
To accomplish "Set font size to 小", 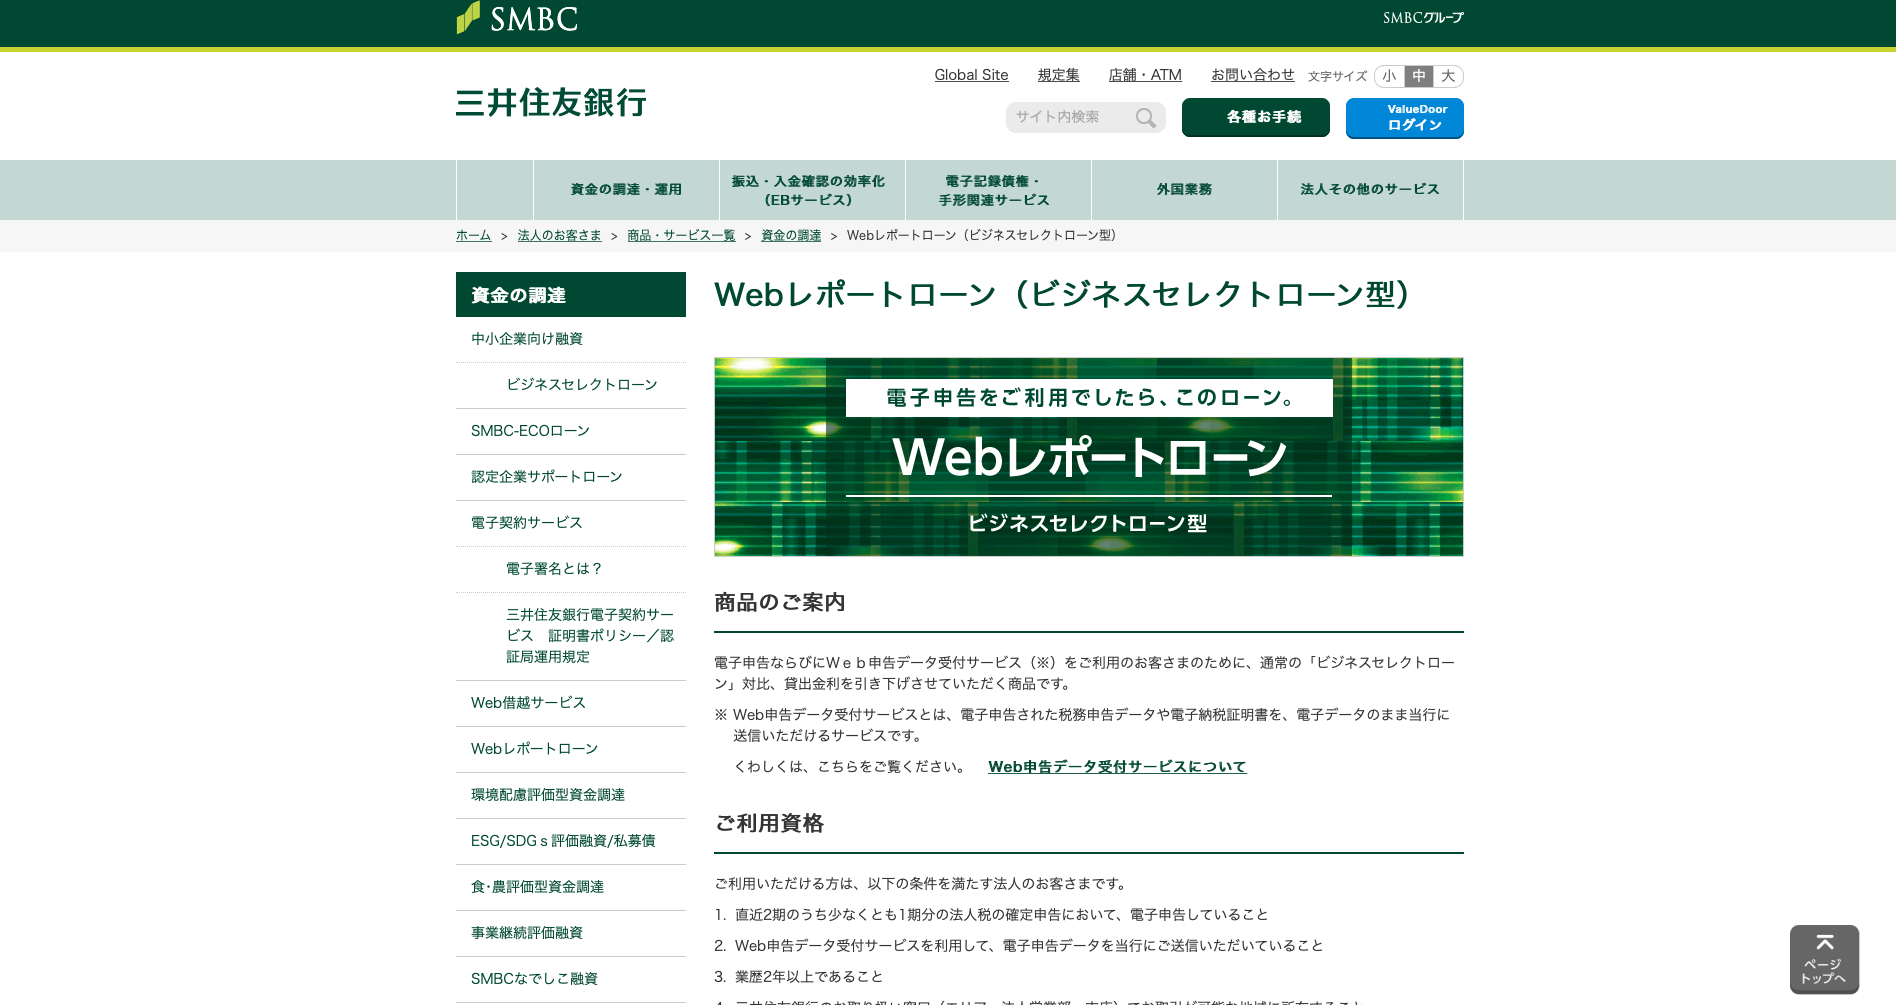I will 1389,76.
